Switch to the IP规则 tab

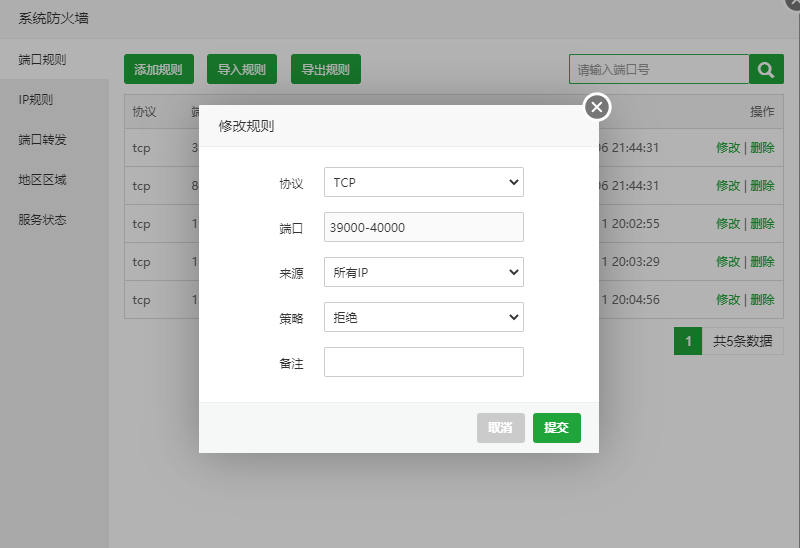tap(54, 99)
